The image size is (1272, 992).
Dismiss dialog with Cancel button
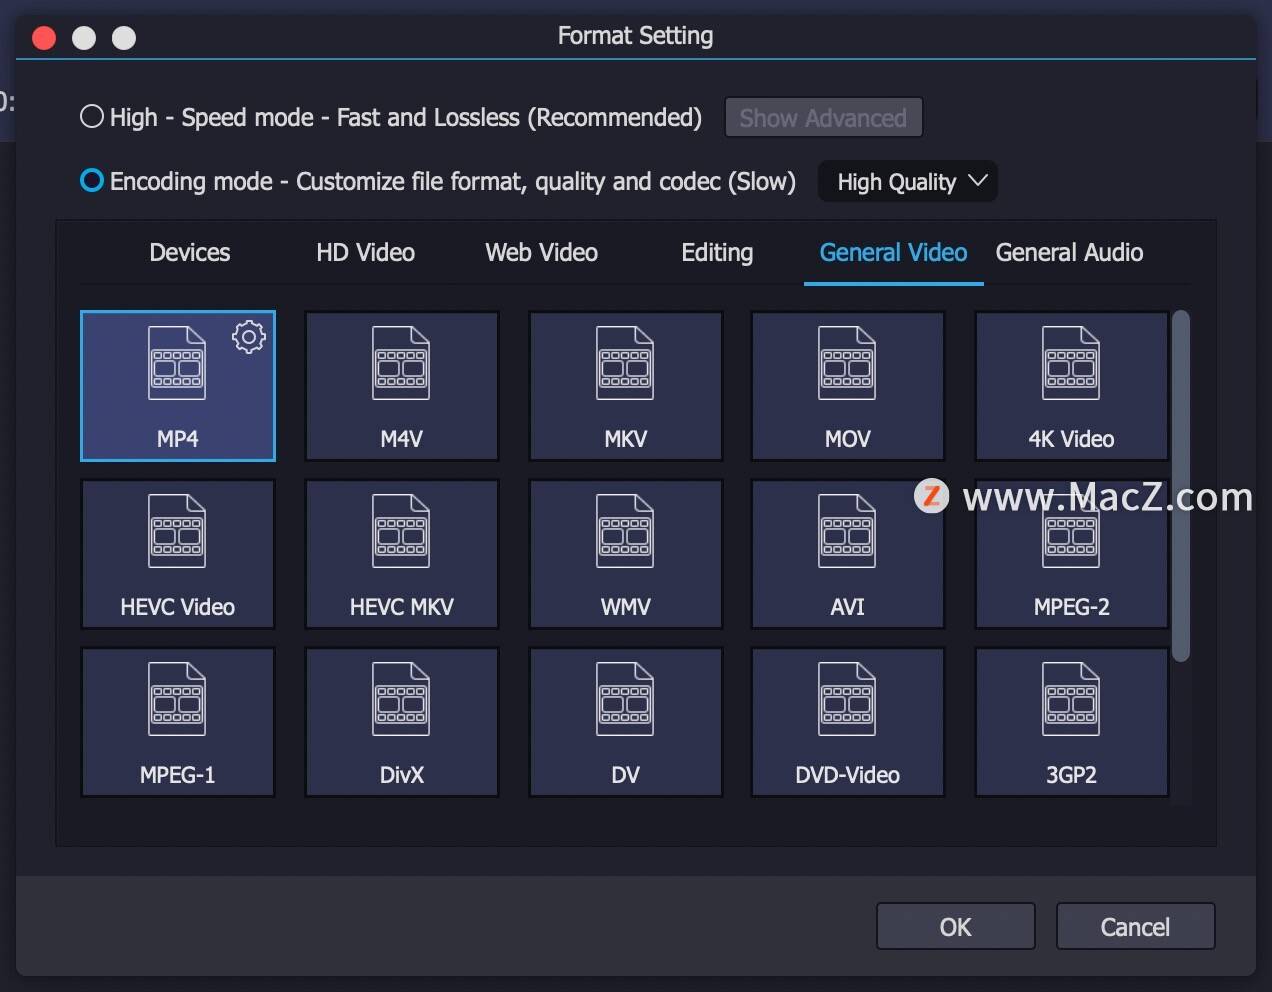(x=1136, y=927)
